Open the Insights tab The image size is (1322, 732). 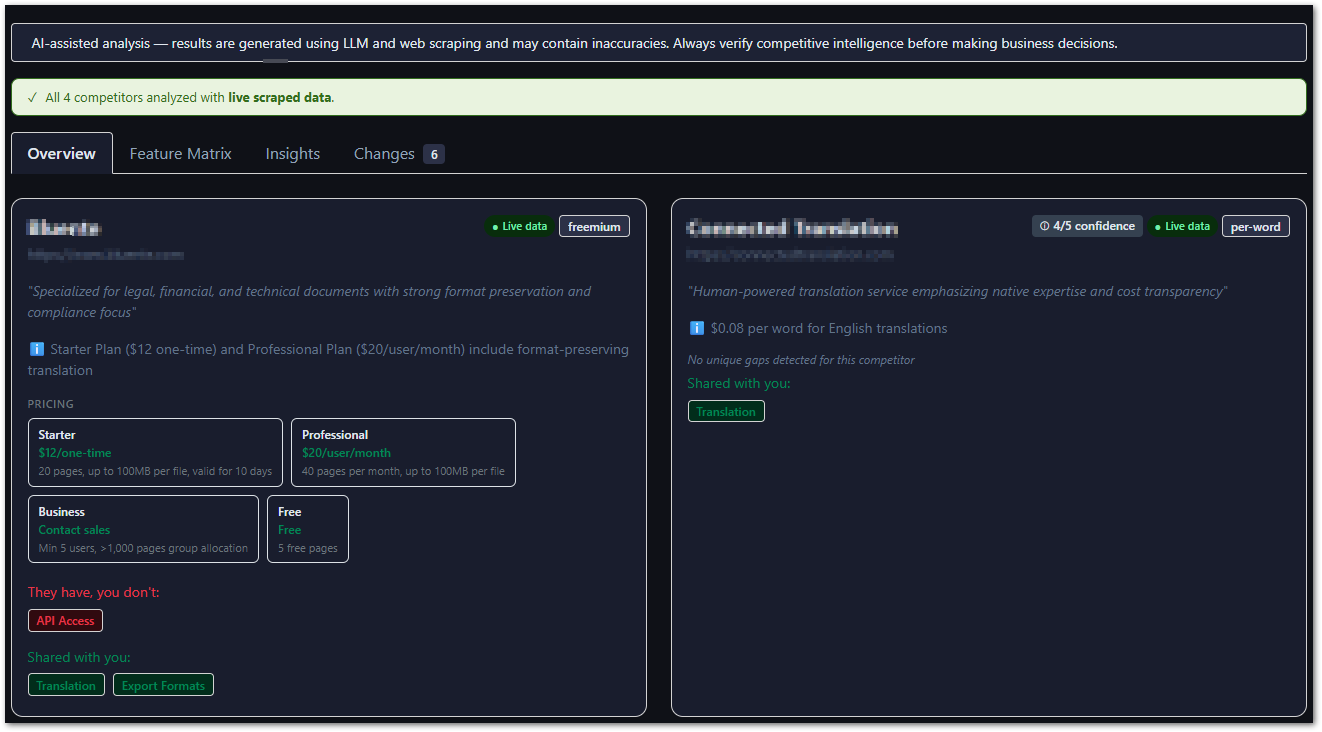click(x=293, y=153)
